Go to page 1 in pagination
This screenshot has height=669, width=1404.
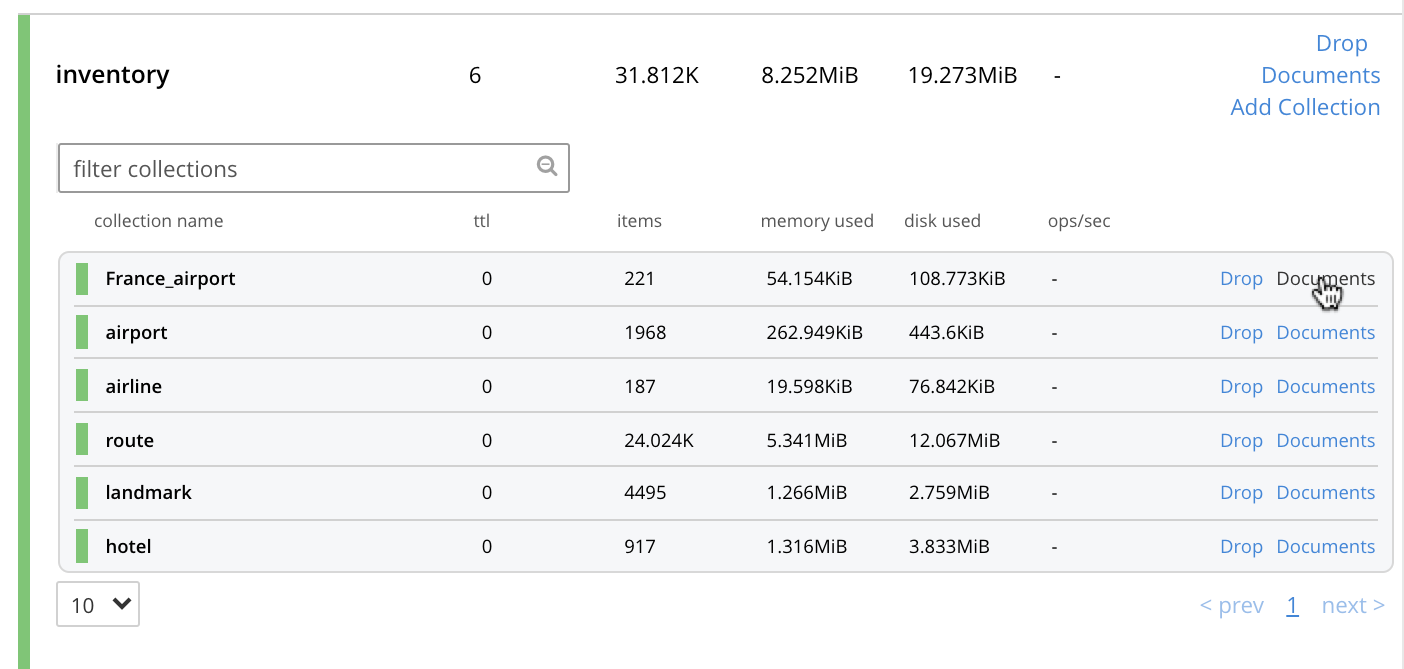click(x=1292, y=605)
